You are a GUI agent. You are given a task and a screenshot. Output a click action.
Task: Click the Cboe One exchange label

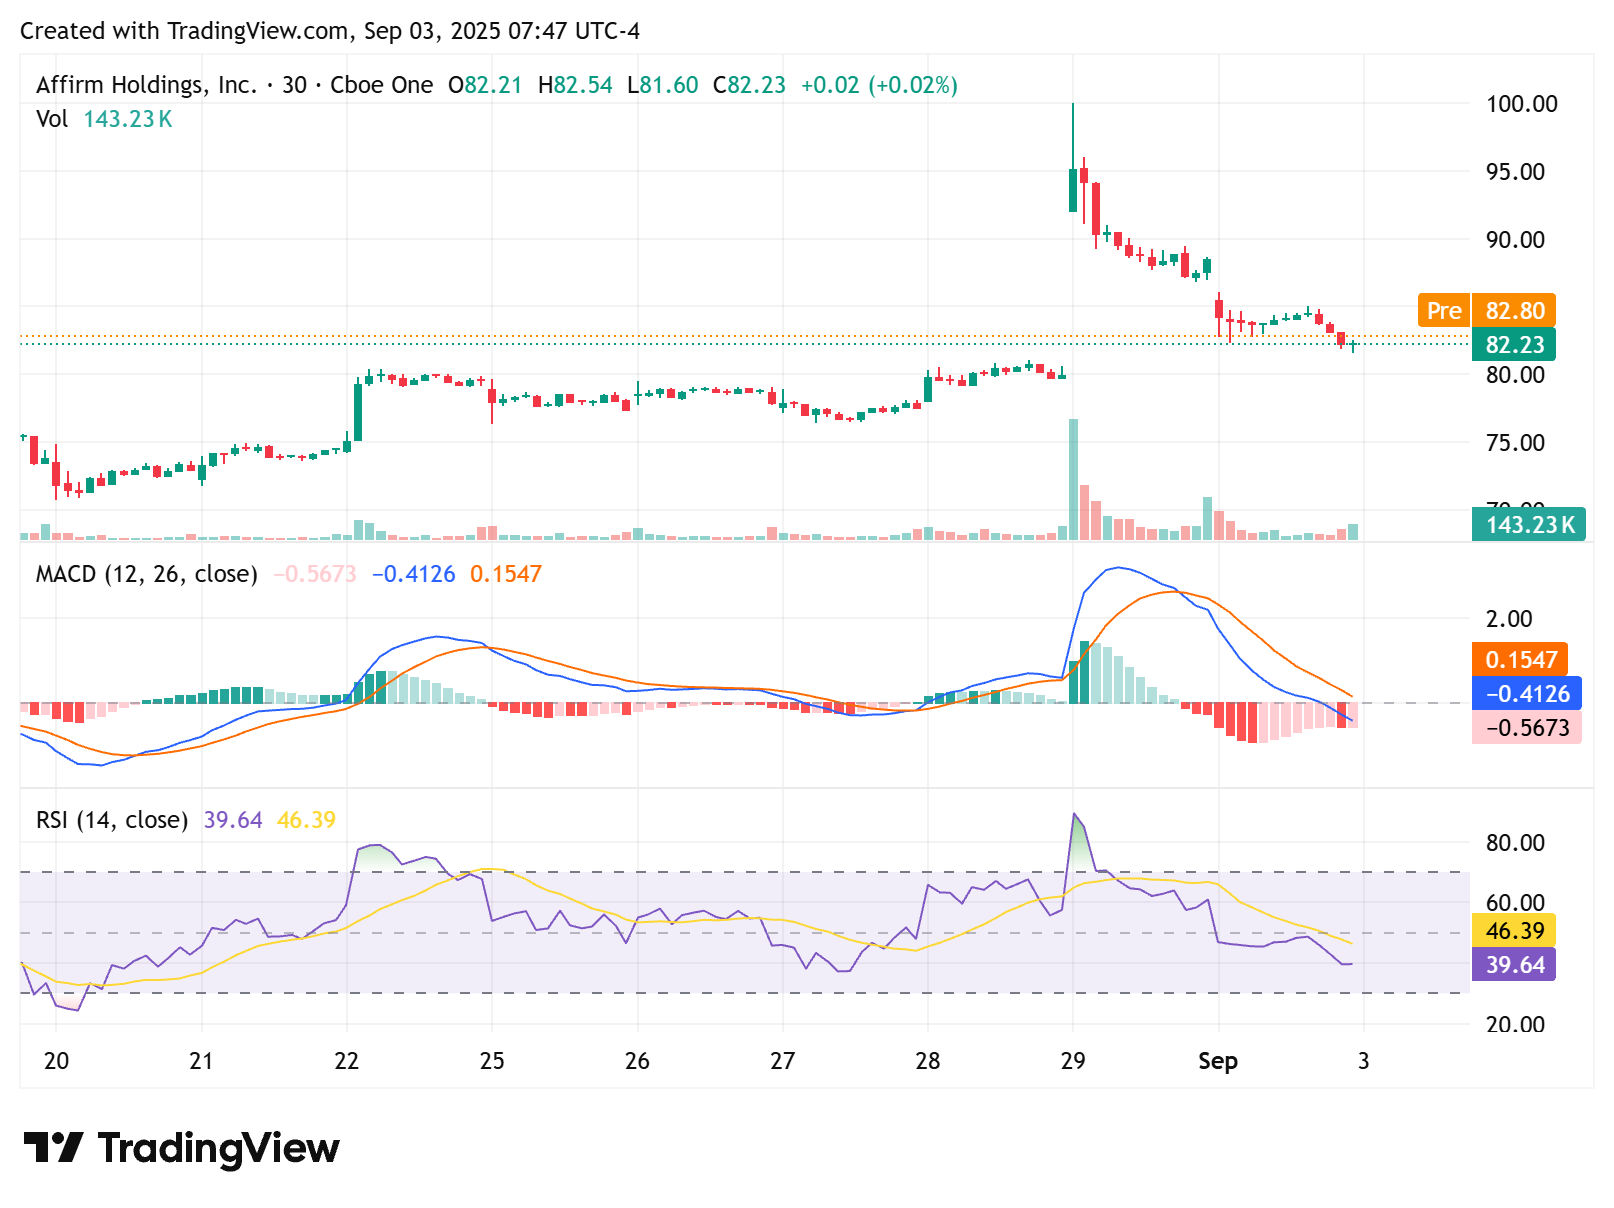tap(381, 85)
